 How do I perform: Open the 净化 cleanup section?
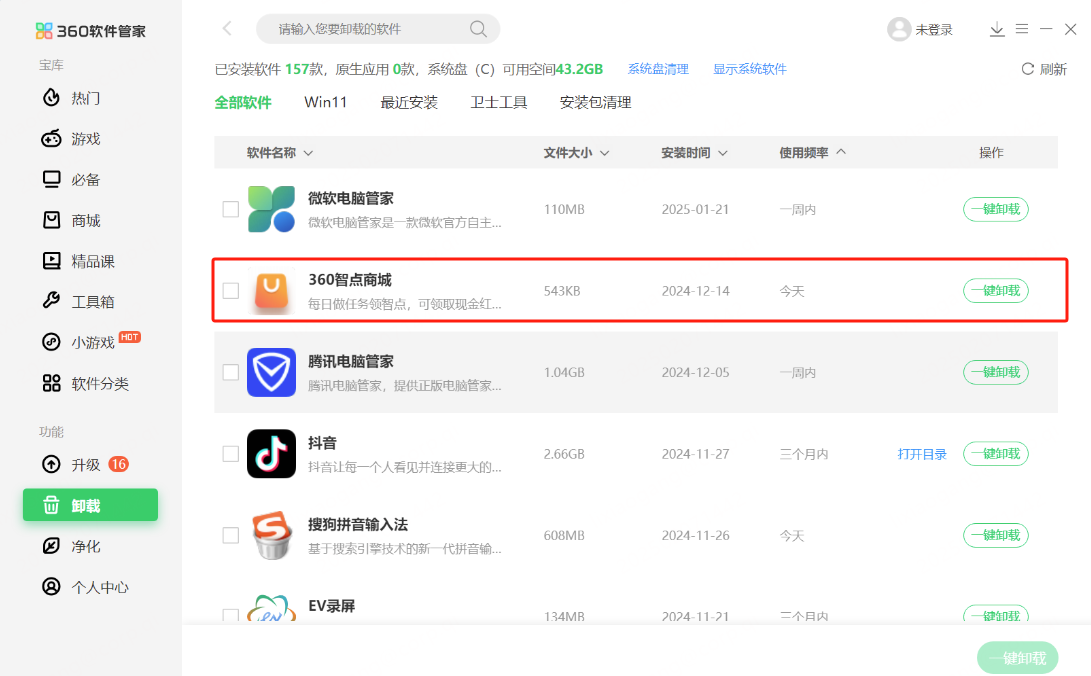click(72, 546)
